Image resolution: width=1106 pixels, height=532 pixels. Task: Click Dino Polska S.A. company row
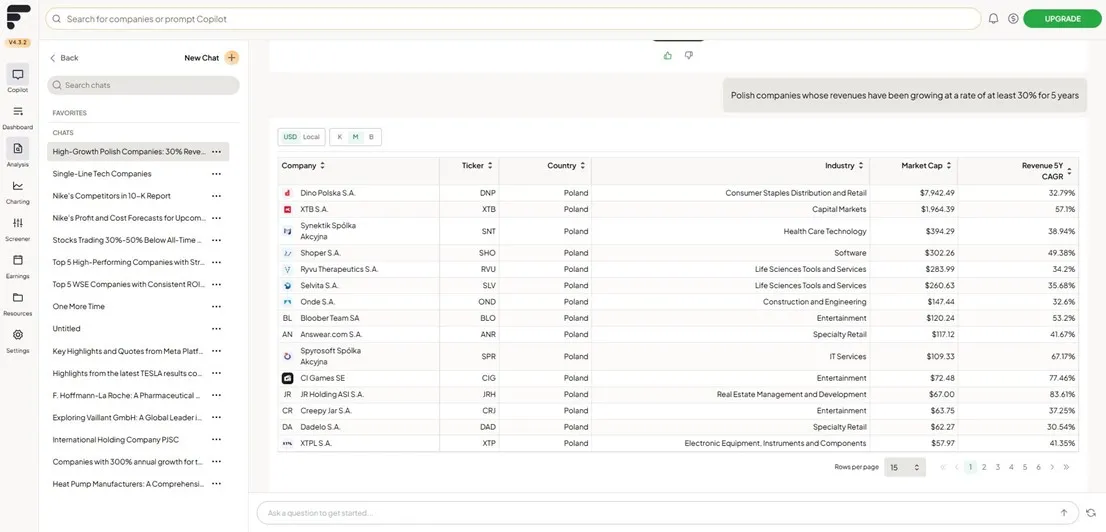677,193
